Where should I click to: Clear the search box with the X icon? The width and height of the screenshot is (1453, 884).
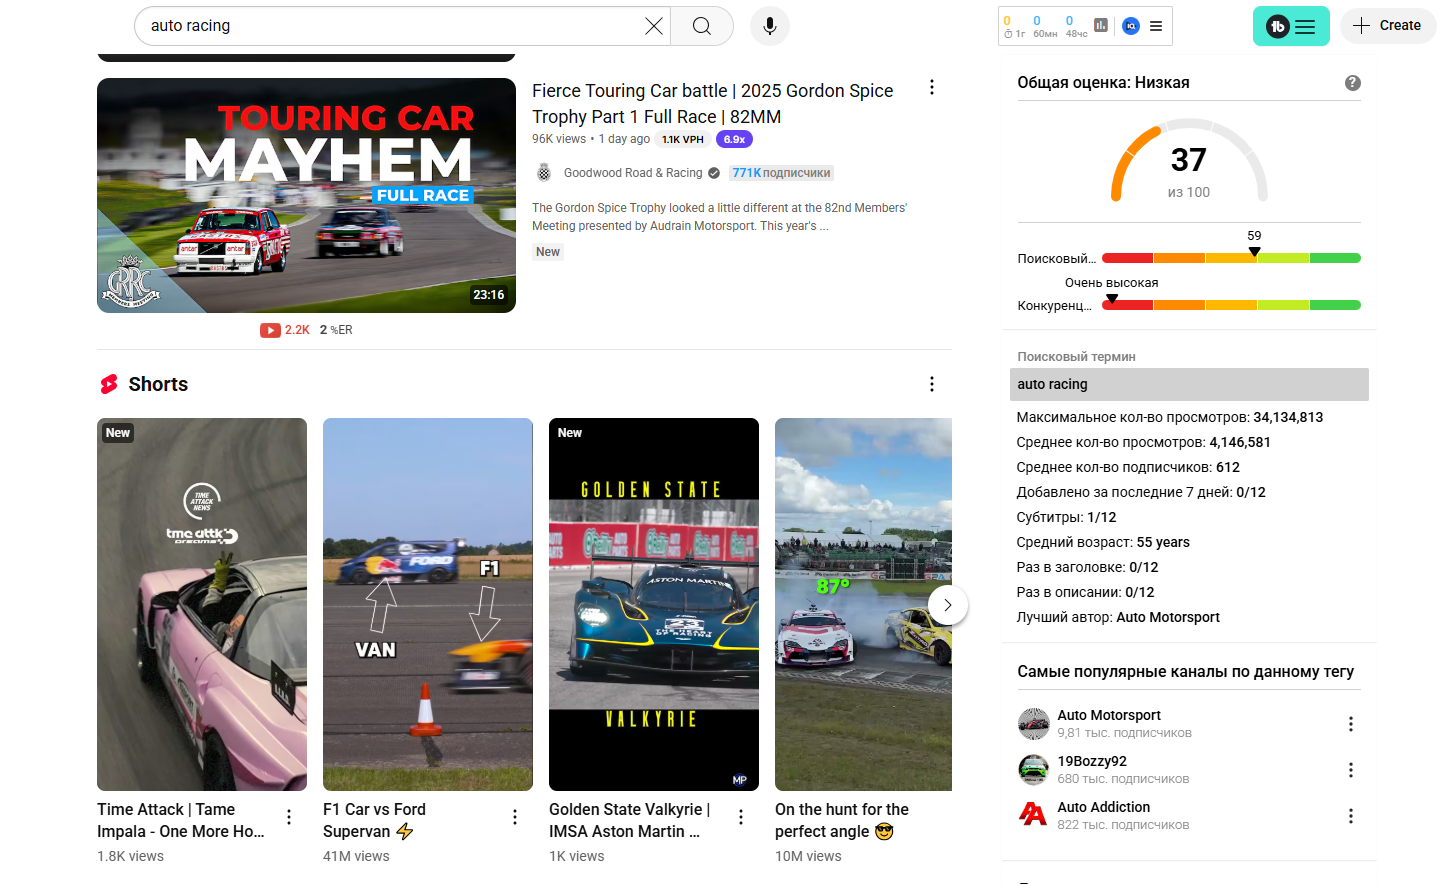654,26
